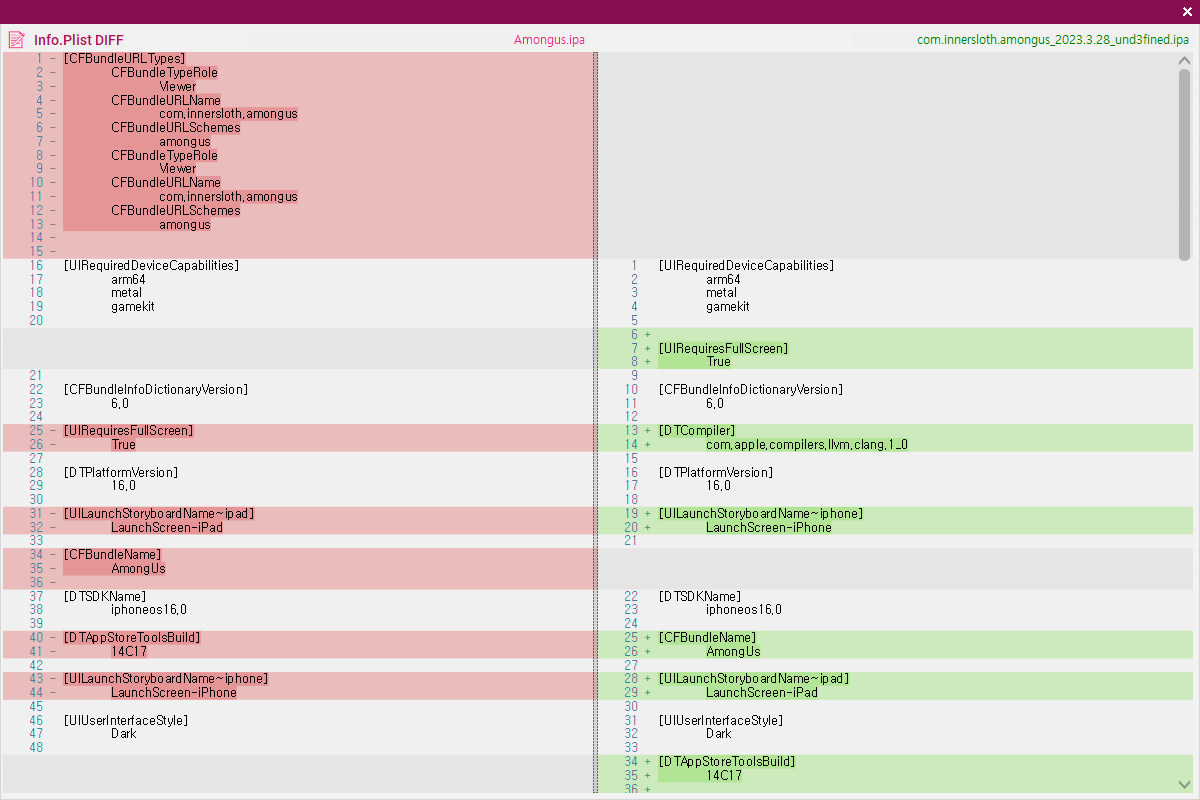This screenshot has width=1200, height=800.
Task: Select the added [DTCompiler] line
Action: click(696, 431)
